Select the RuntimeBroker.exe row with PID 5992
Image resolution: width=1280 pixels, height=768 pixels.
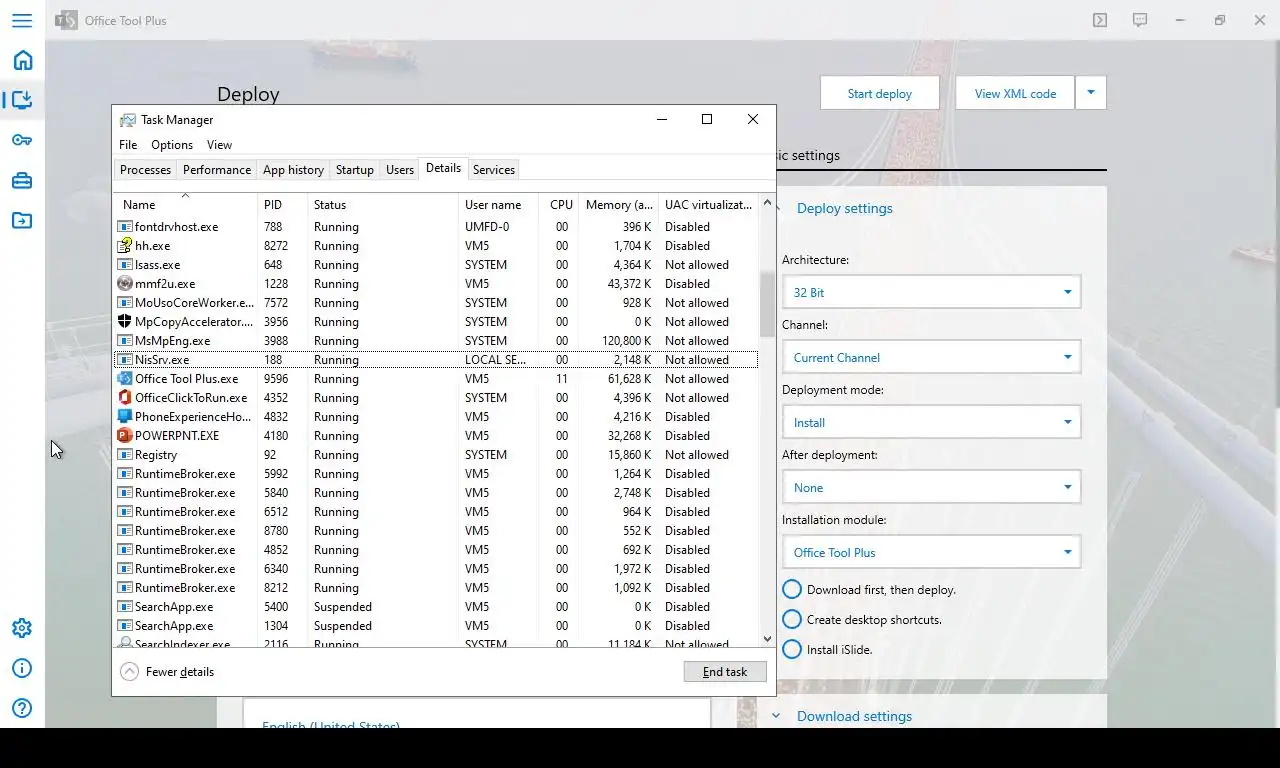pos(437,473)
